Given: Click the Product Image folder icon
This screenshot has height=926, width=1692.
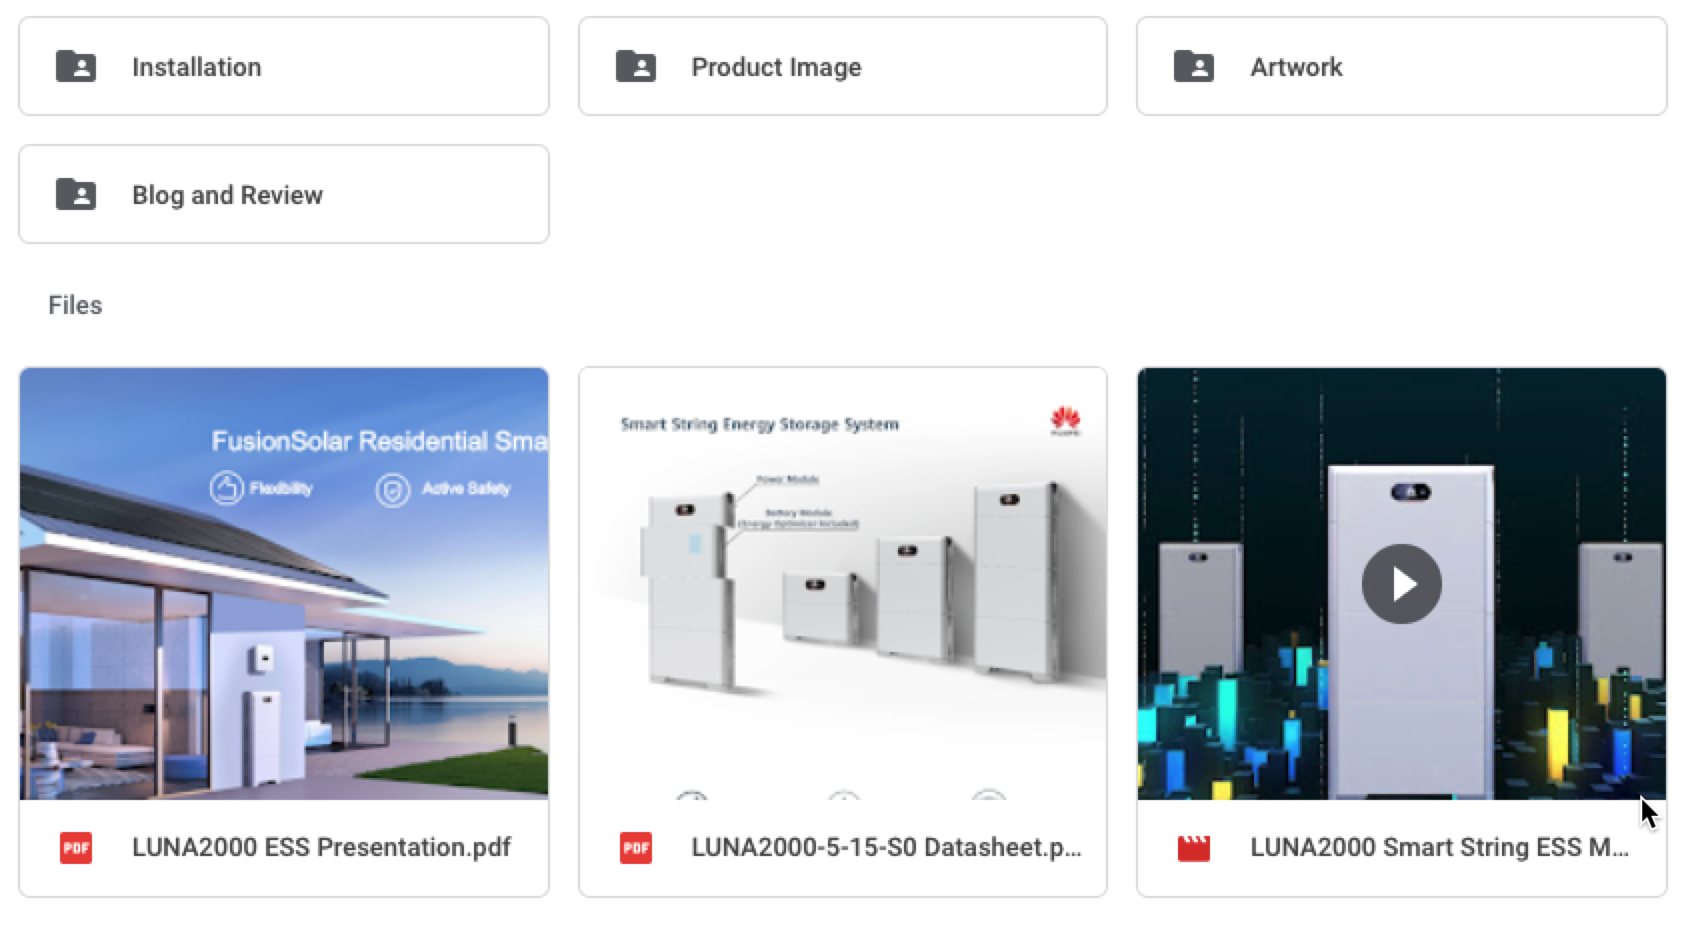Looking at the screenshot, I should coord(636,67).
